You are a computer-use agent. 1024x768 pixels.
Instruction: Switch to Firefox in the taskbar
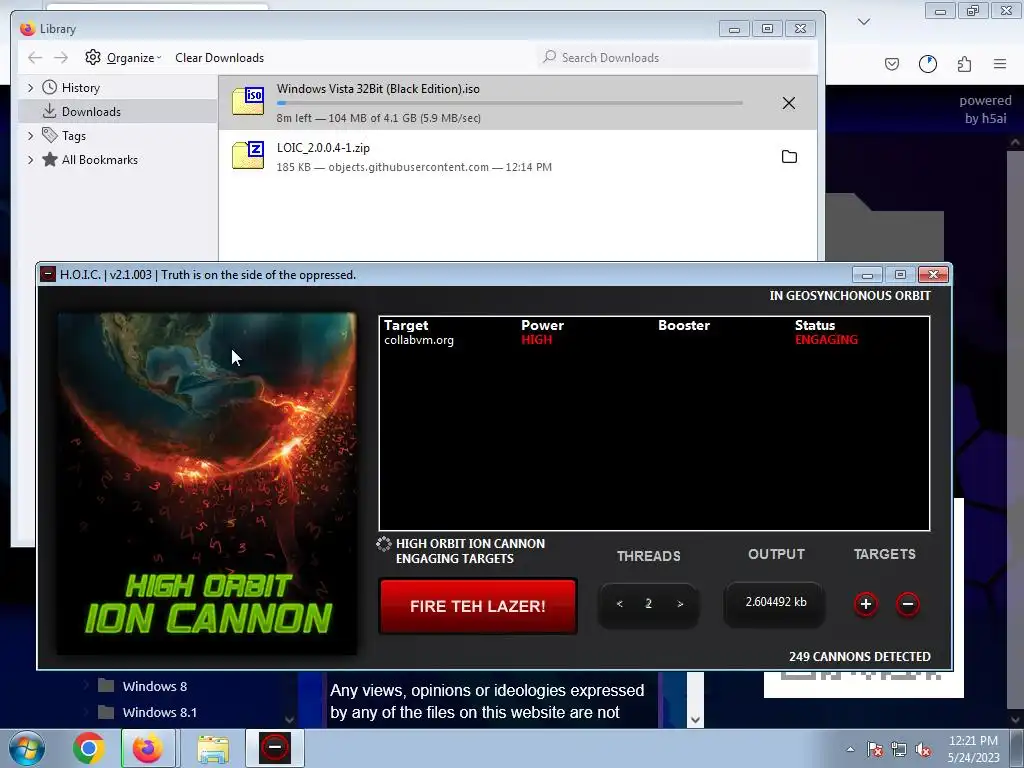148,748
